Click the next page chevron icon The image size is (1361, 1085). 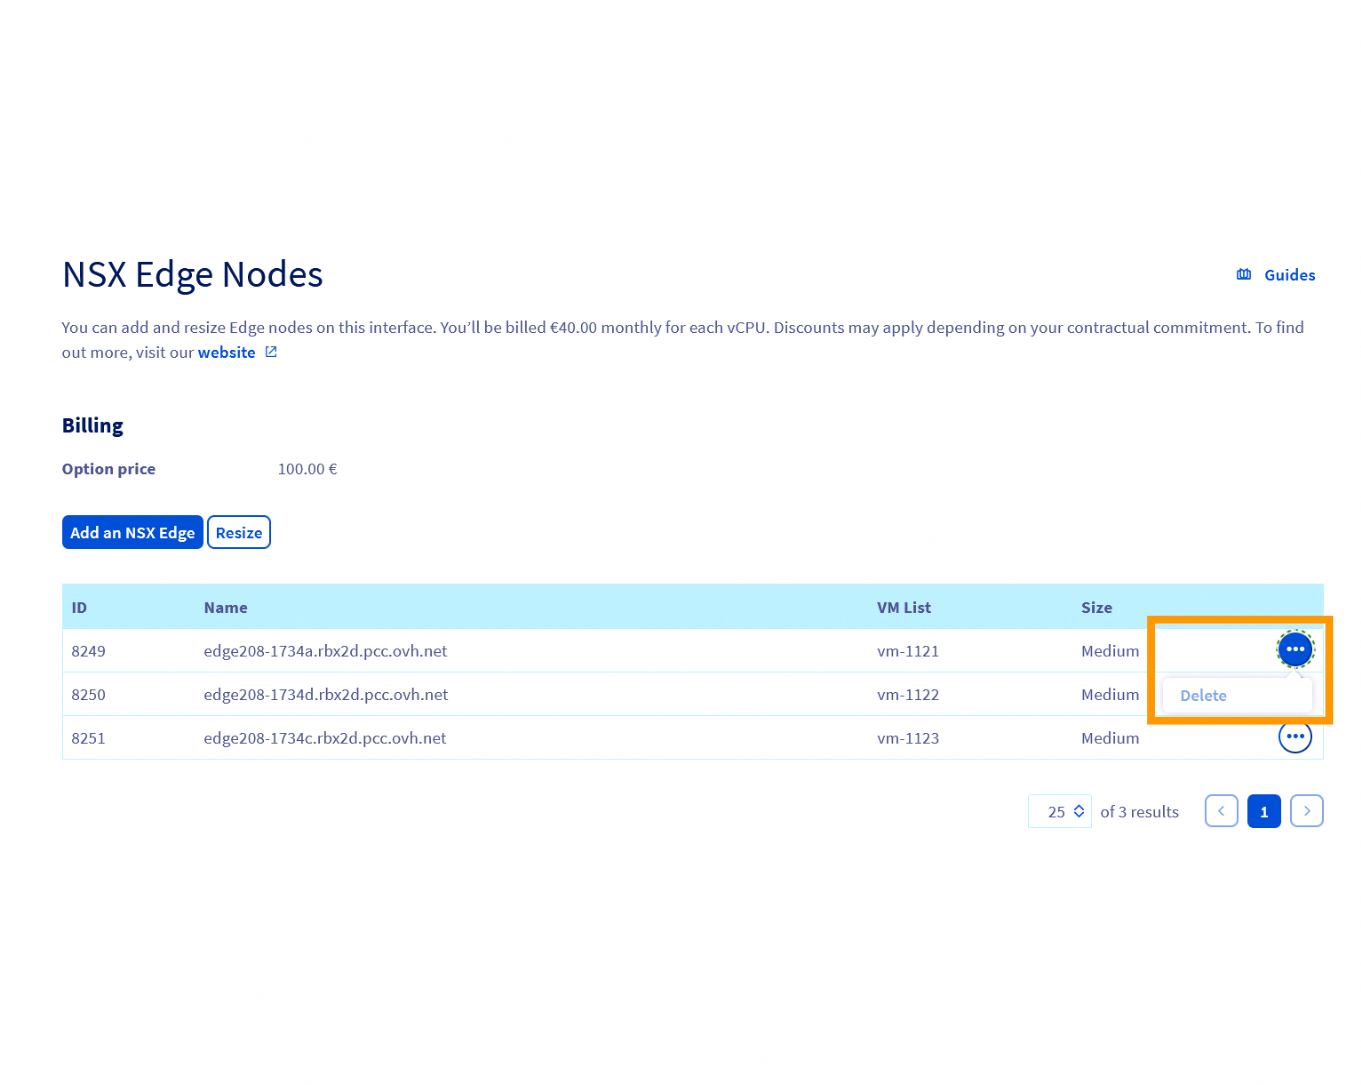point(1307,811)
